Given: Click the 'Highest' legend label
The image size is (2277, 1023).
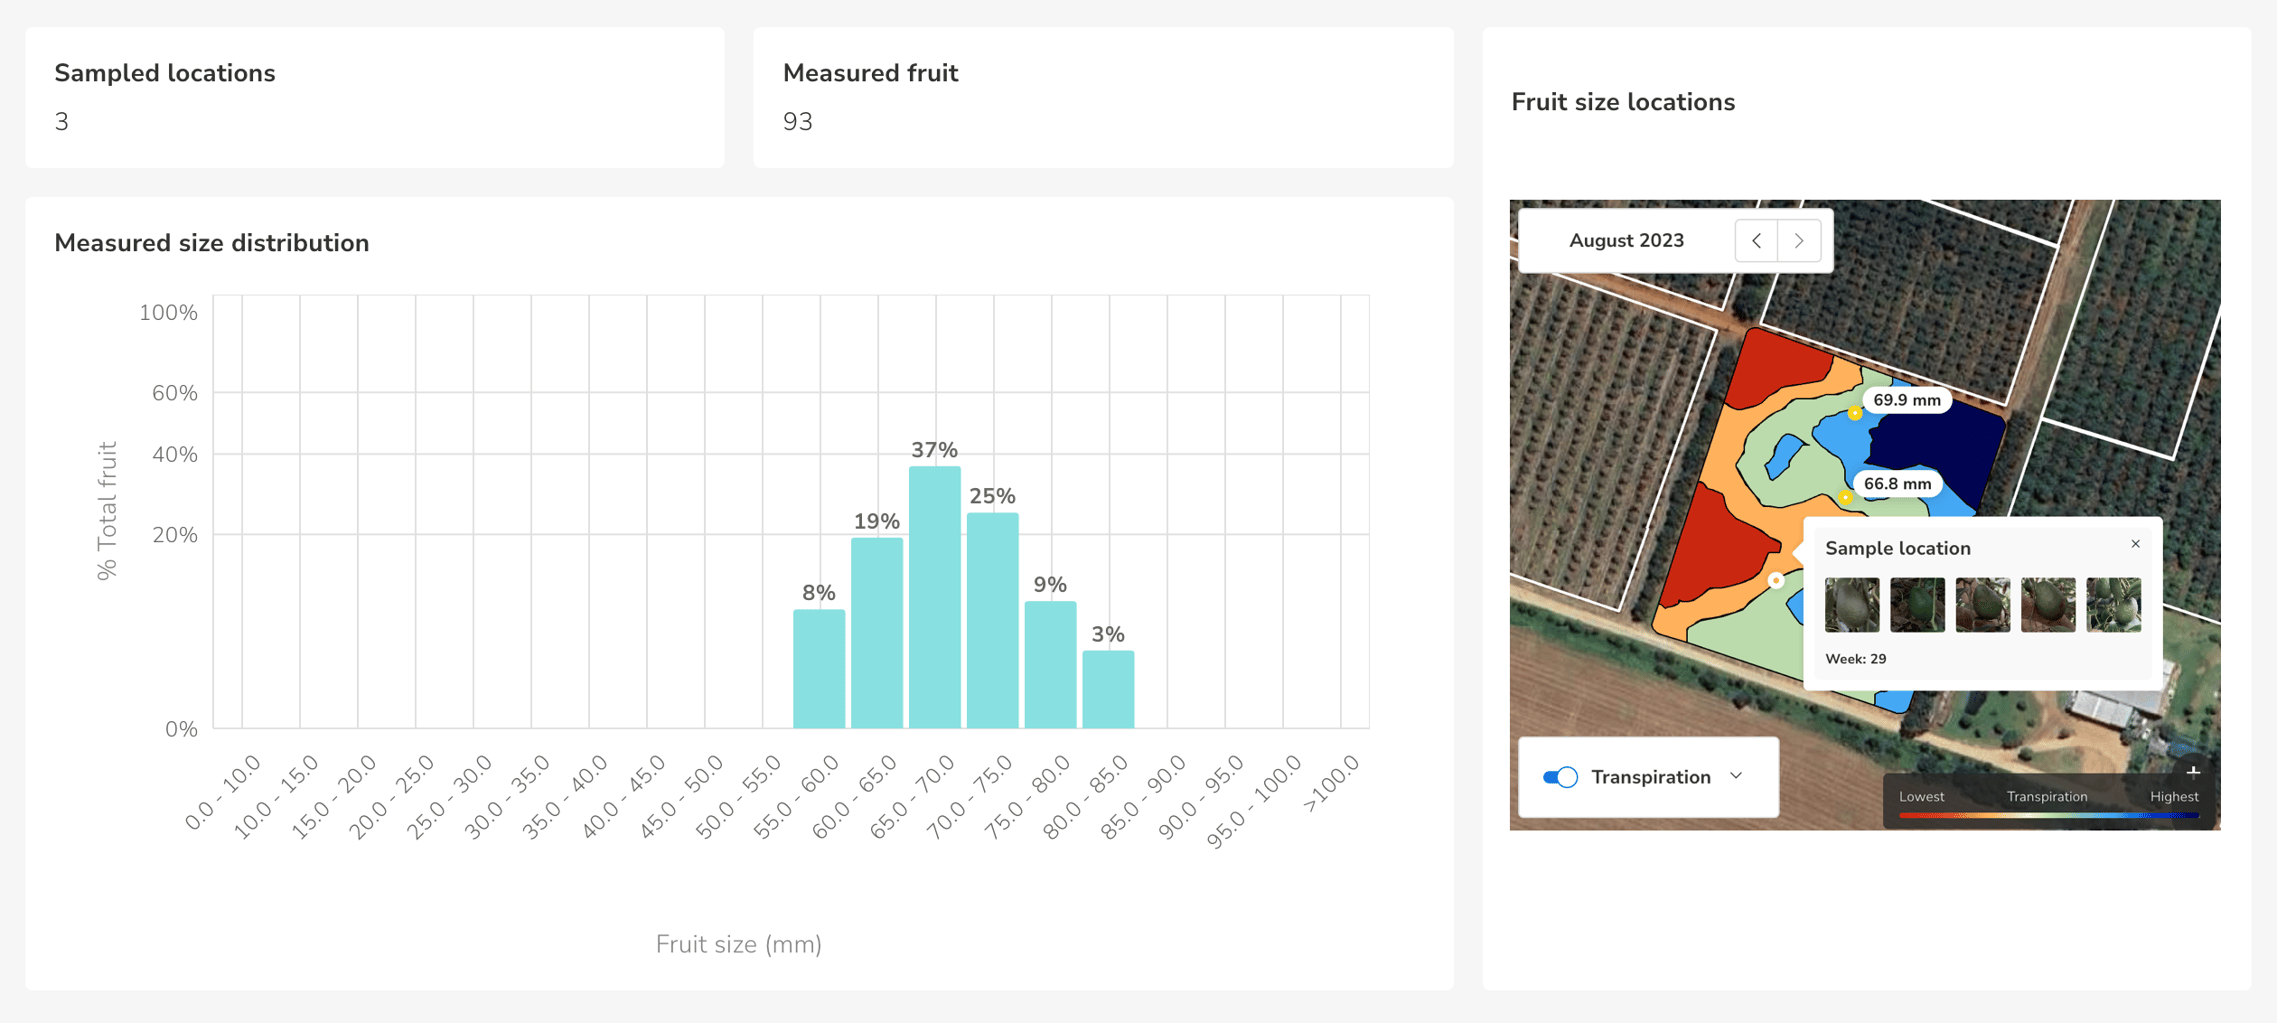Looking at the screenshot, I should 2174,797.
